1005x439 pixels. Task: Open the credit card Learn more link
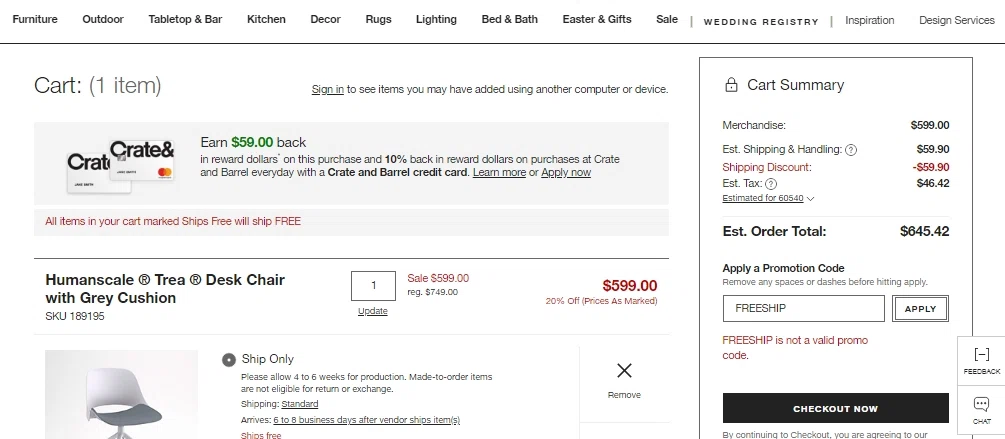(499, 172)
